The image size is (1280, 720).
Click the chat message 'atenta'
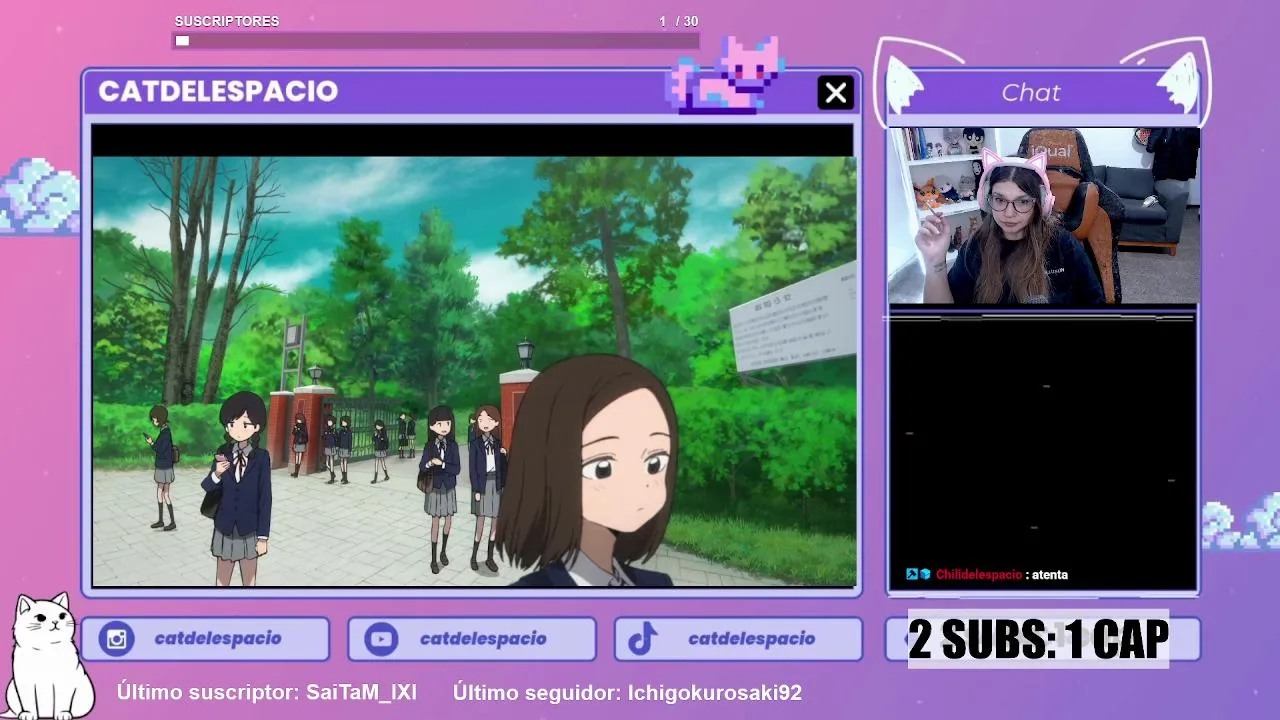(1050, 575)
